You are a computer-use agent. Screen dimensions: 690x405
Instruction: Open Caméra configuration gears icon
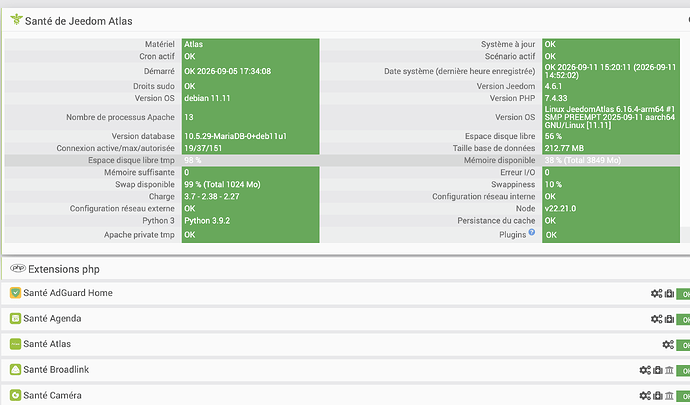(x=645, y=396)
